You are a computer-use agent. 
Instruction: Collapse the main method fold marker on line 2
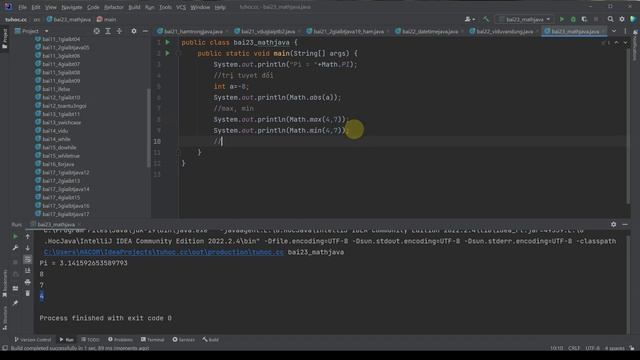[178, 53]
